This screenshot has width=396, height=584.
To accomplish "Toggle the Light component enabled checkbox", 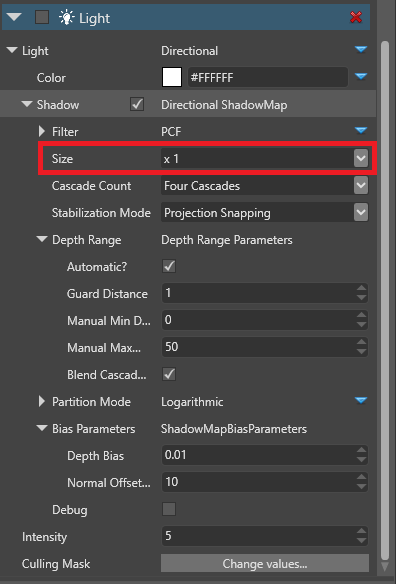I will tap(42, 17).
